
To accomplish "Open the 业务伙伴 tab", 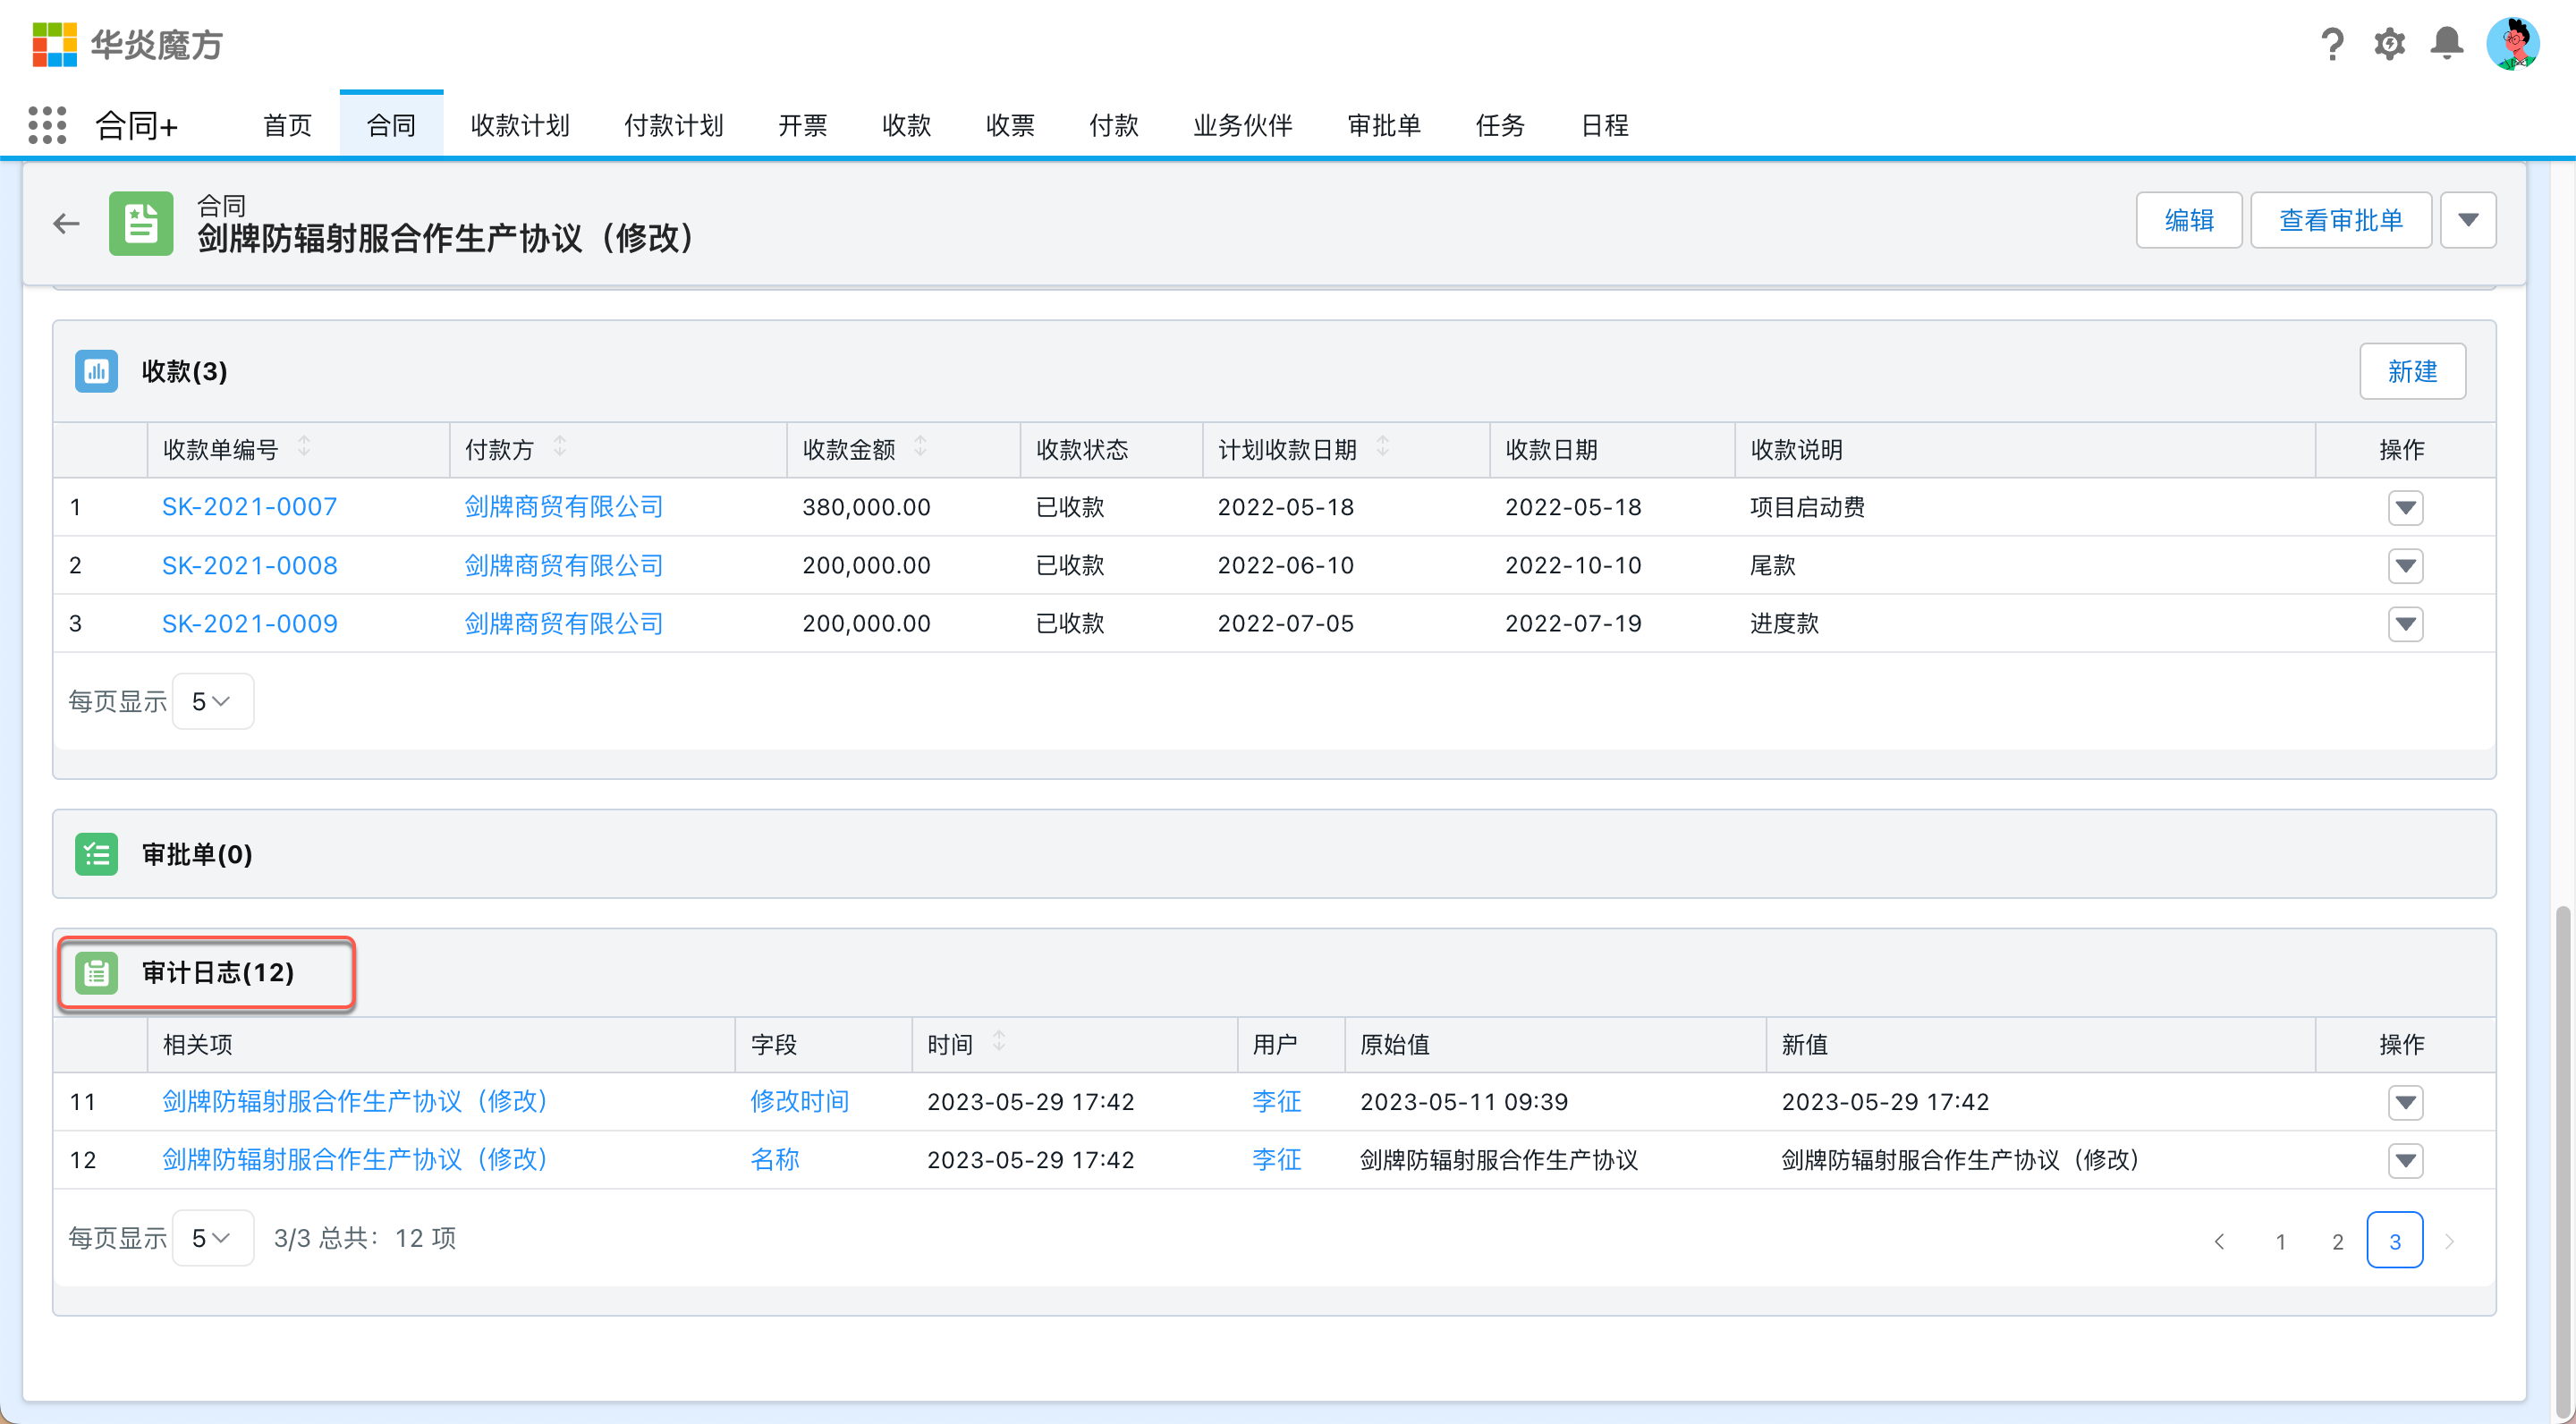I will pos(1242,125).
